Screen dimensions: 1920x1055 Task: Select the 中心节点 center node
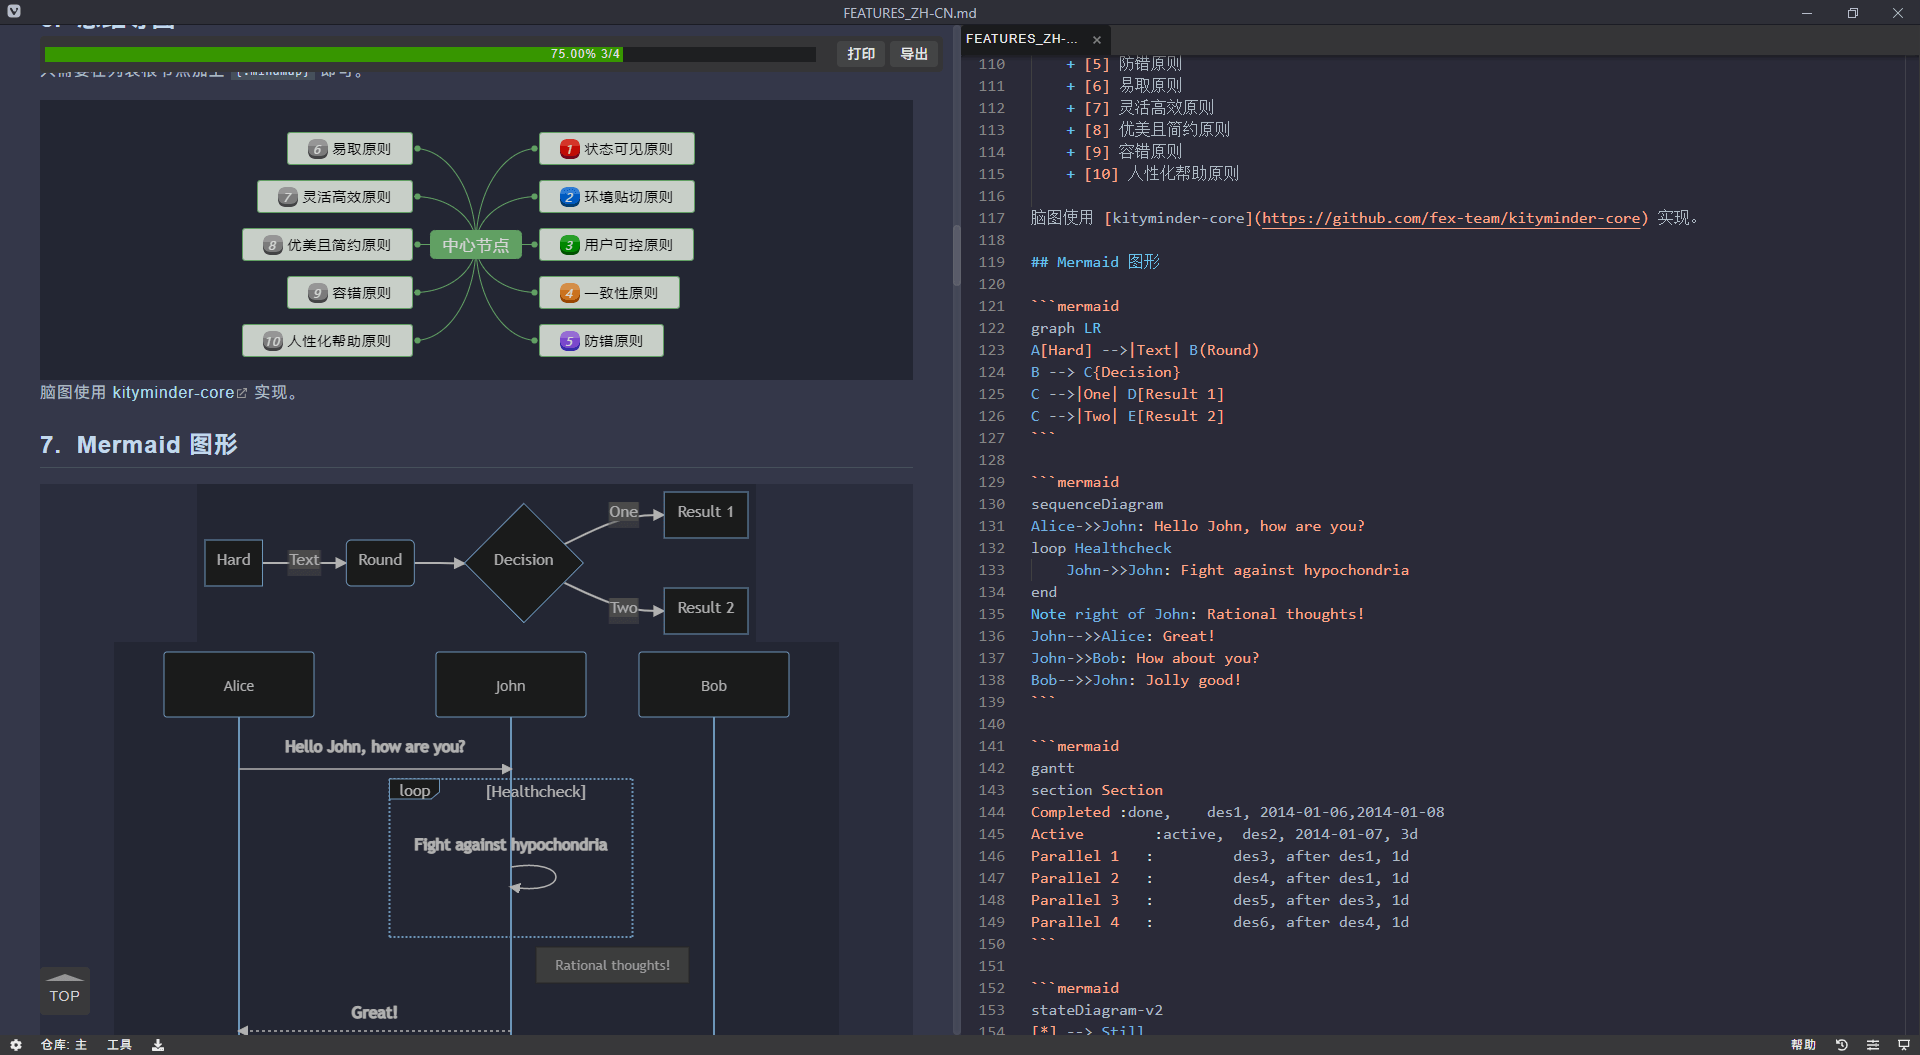[x=476, y=245]
